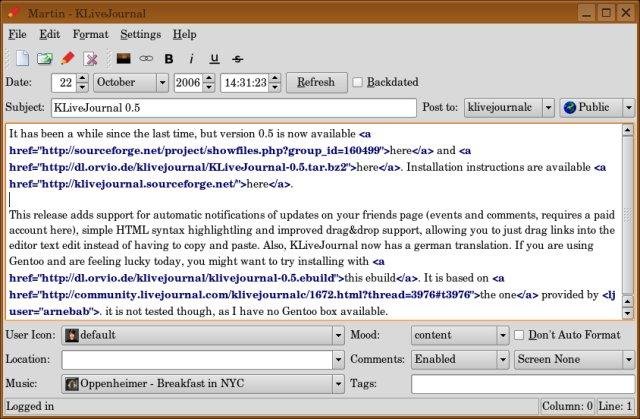Insert an image with the picture icon
Screen dimensions: 640x419
tap(123, 58)
